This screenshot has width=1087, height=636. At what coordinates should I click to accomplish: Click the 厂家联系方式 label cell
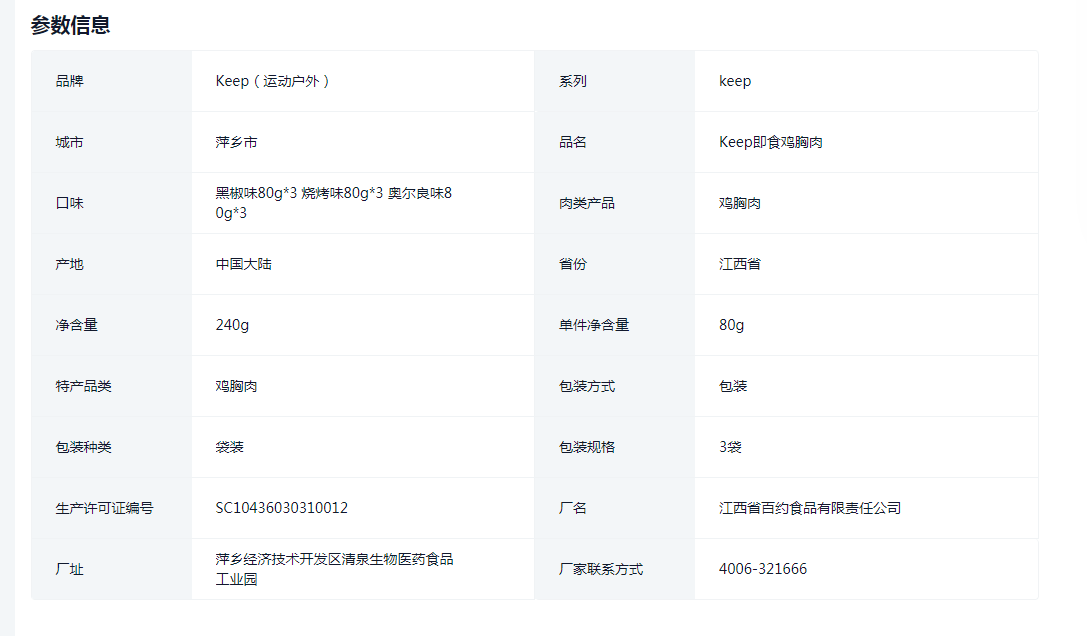tap(601, 569)
